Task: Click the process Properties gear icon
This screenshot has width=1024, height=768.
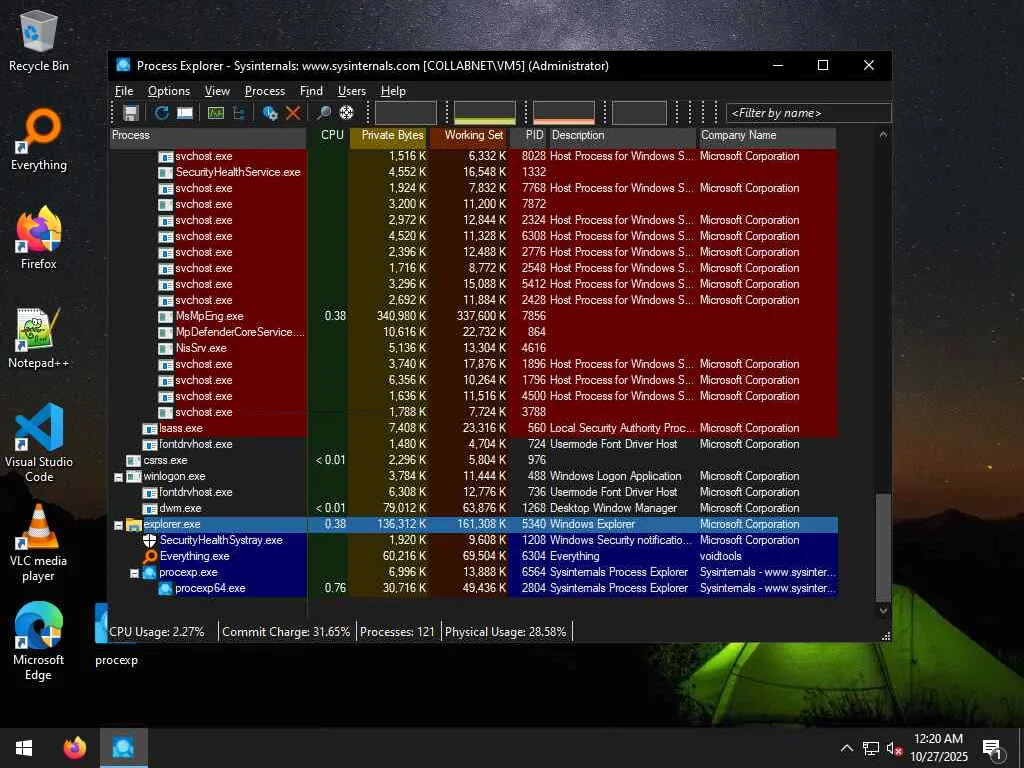Action: [x=270, y=113]
